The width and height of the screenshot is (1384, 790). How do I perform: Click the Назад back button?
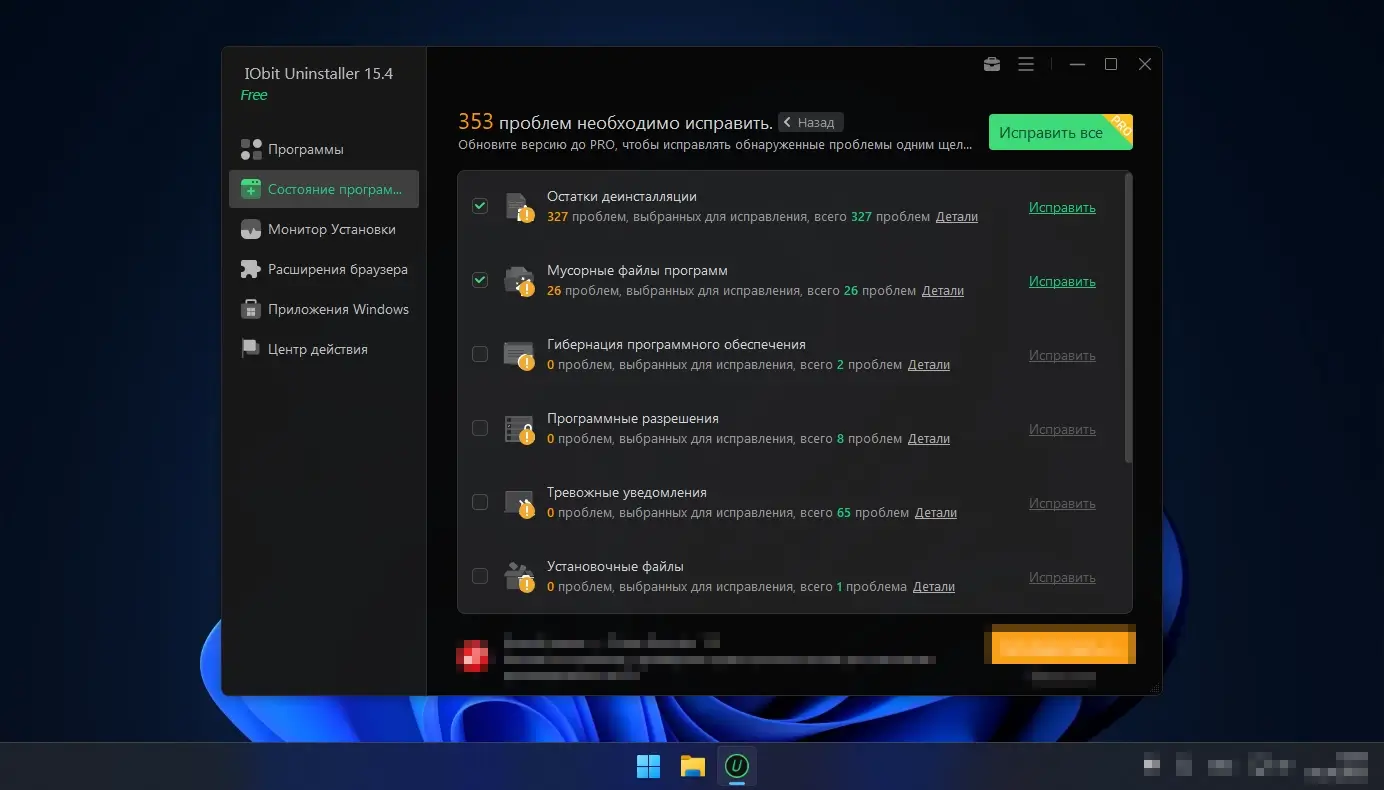click(x=811, y=122)
